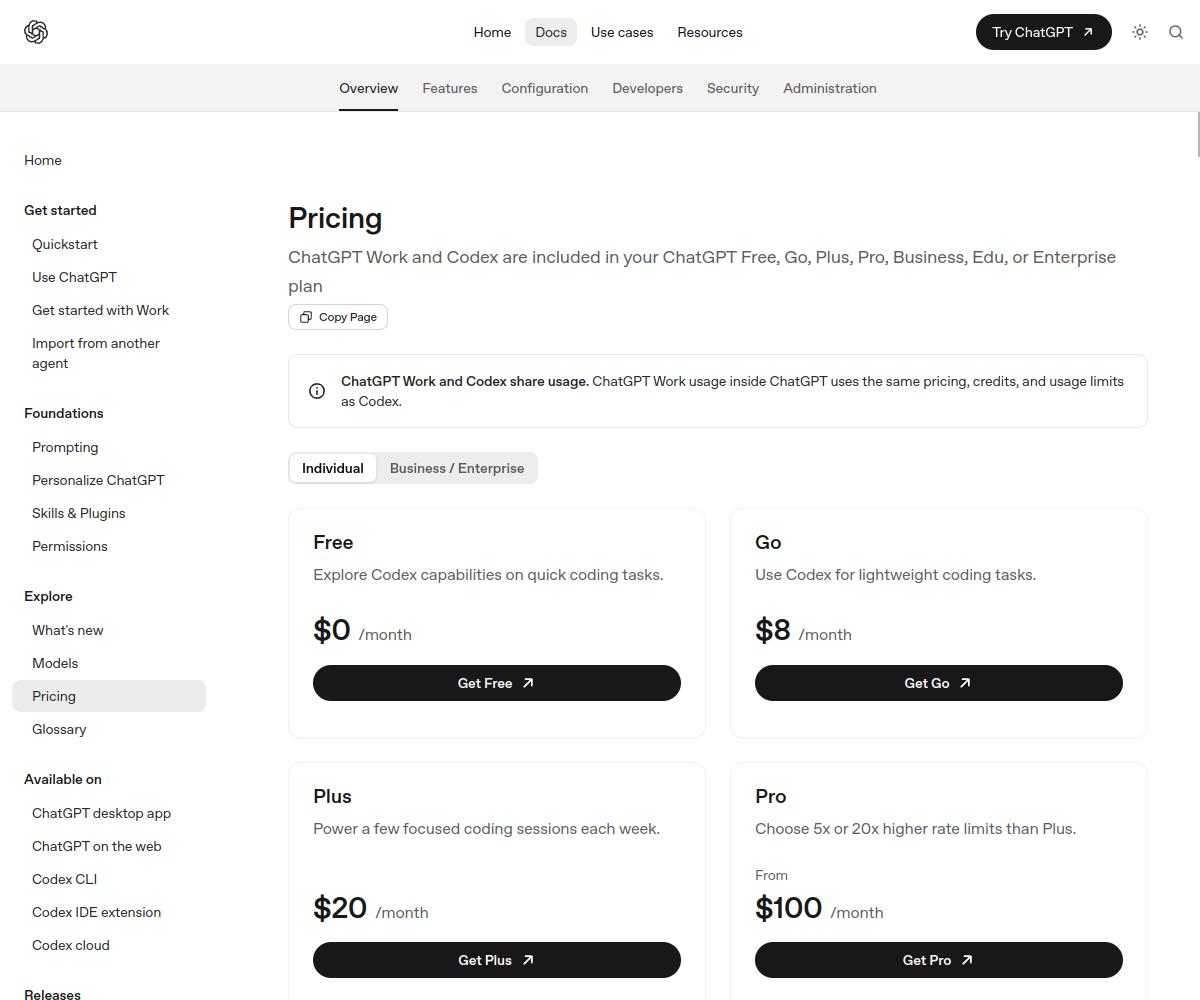Viewport: 1200px width, 1000px height.
Task: Open Get started with Work link
Action: [x=100, y=310]
